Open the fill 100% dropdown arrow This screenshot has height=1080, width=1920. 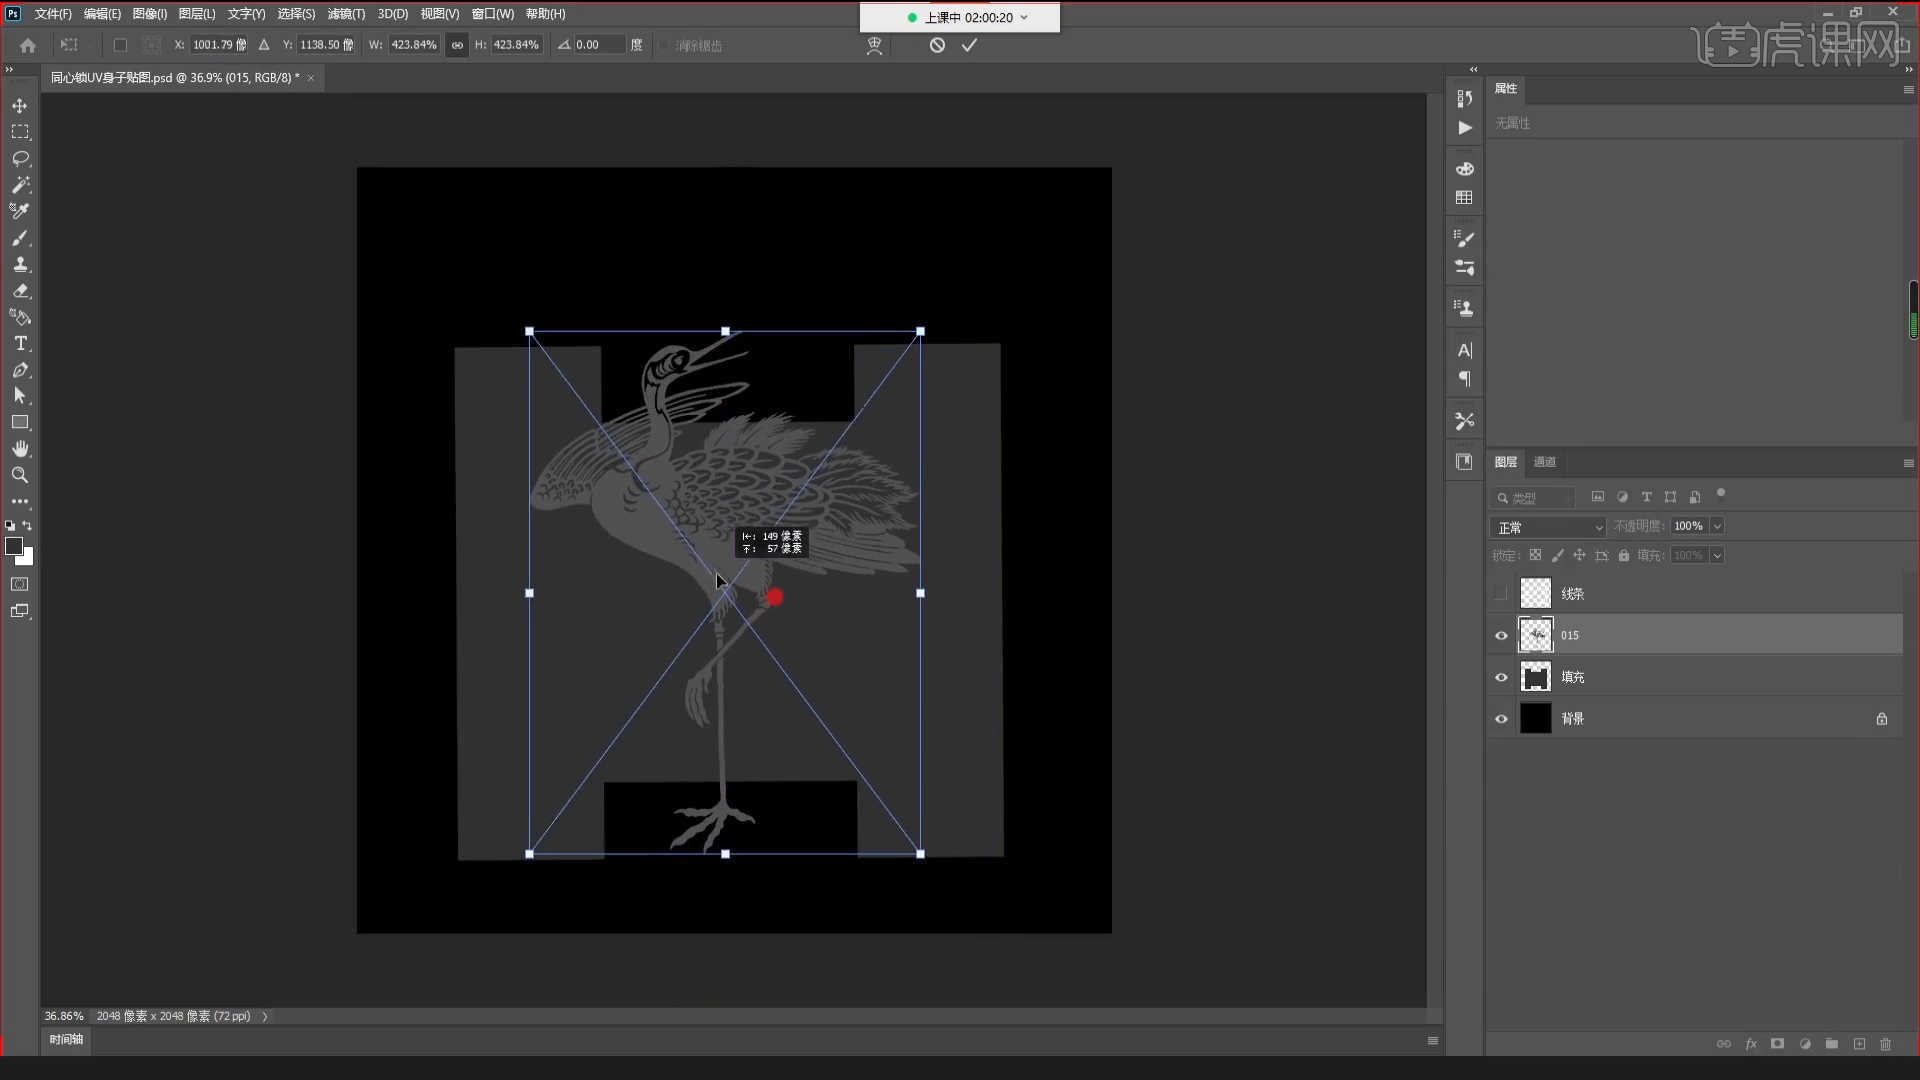tap(1717, 556)
